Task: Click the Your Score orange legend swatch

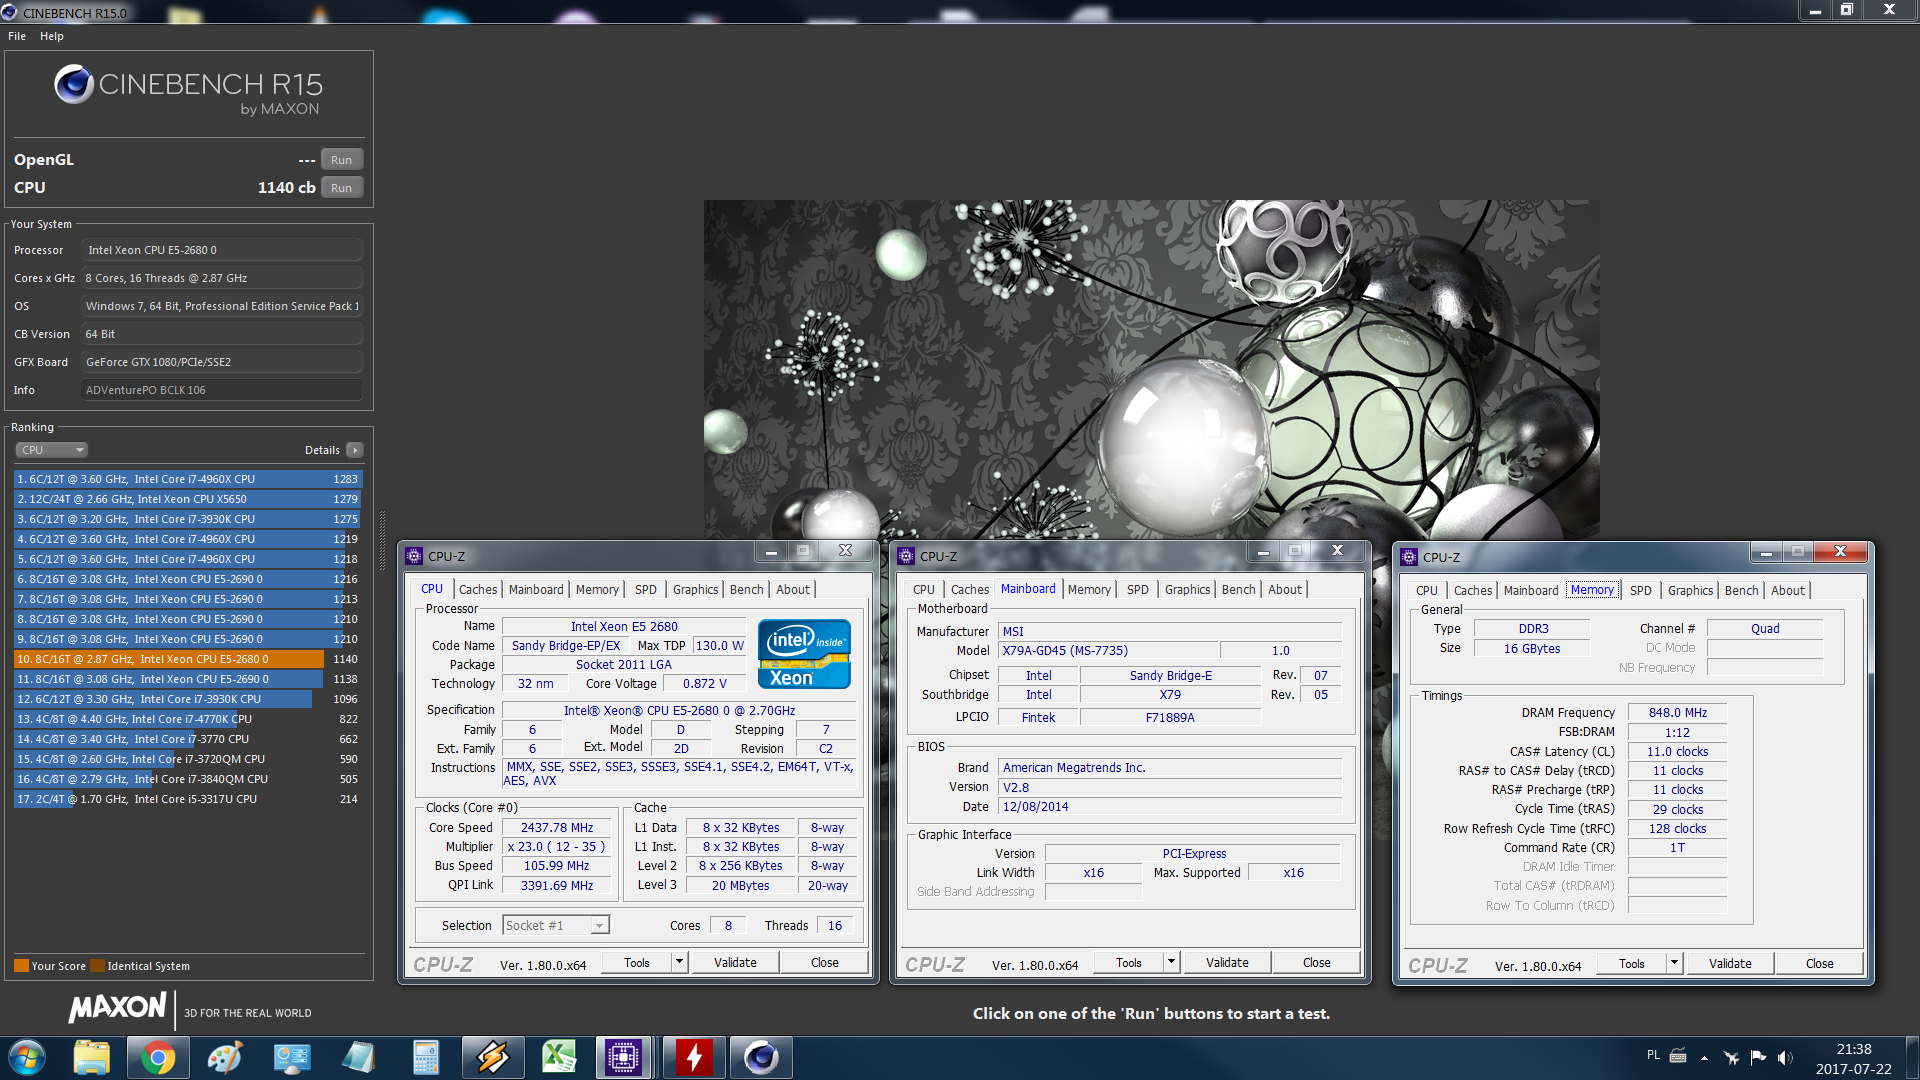Action: [21, 966]
